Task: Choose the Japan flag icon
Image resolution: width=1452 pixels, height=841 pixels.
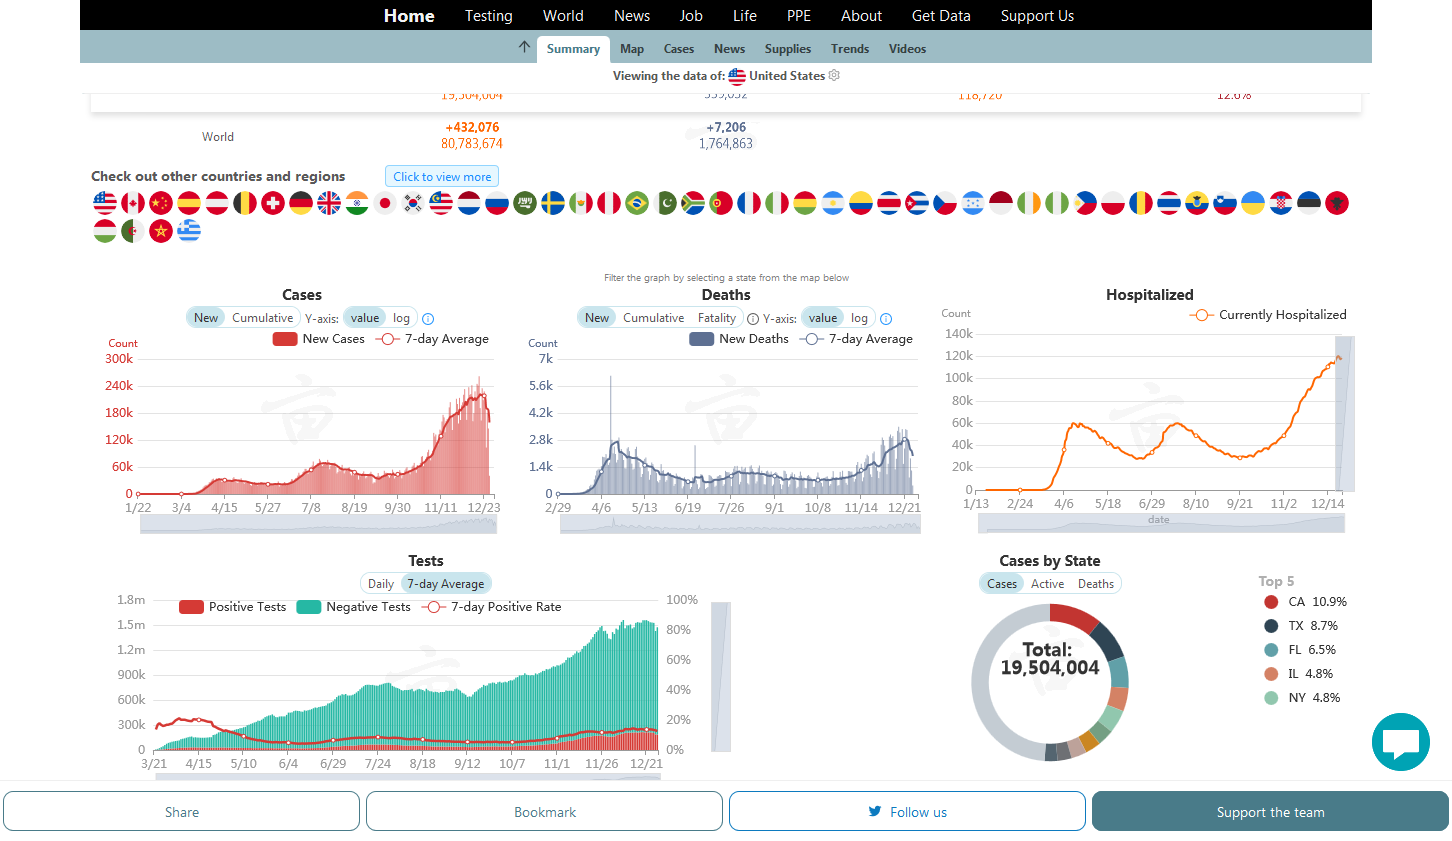Action: [385, 203]
